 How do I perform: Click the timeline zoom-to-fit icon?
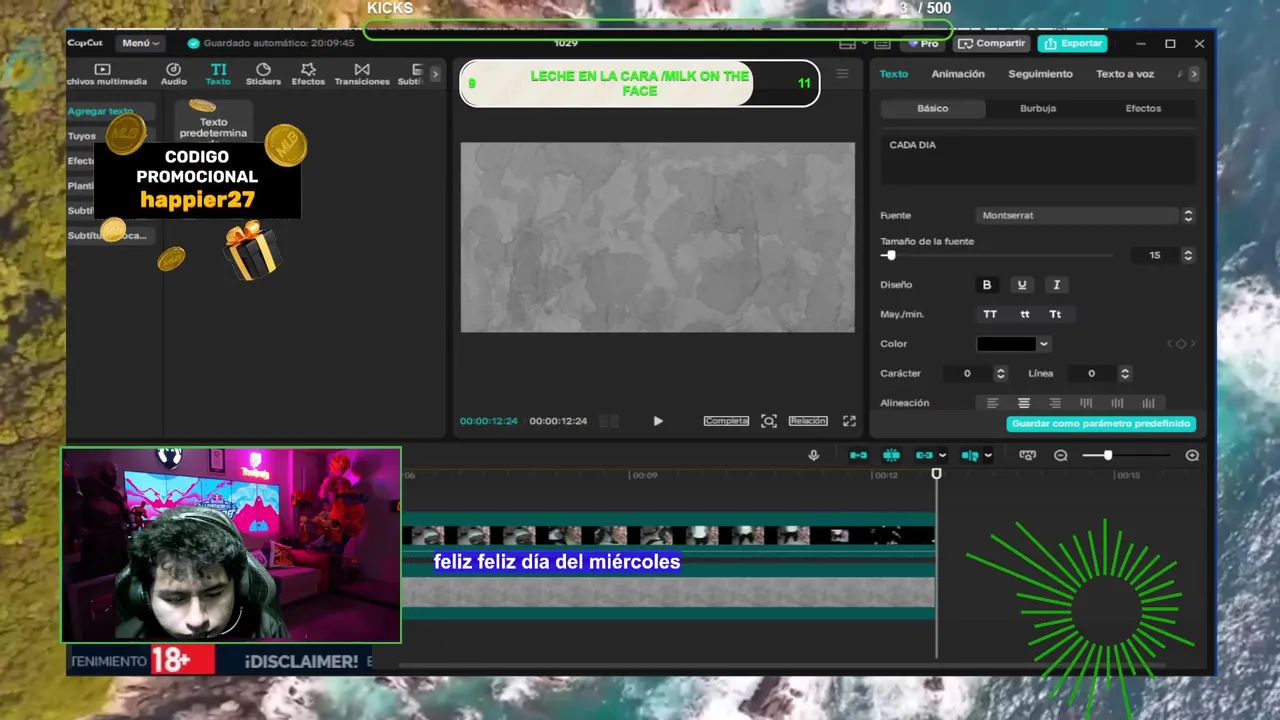(1027, 455)
